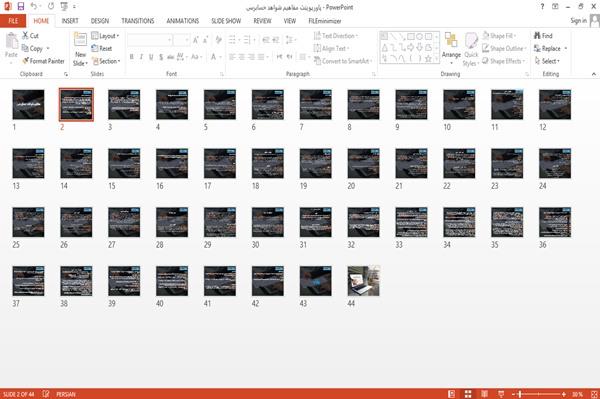Click Clear All Formatting icon
Image resolution: width=600 pixels, height=399 pixels.
[x=218, y=40]
